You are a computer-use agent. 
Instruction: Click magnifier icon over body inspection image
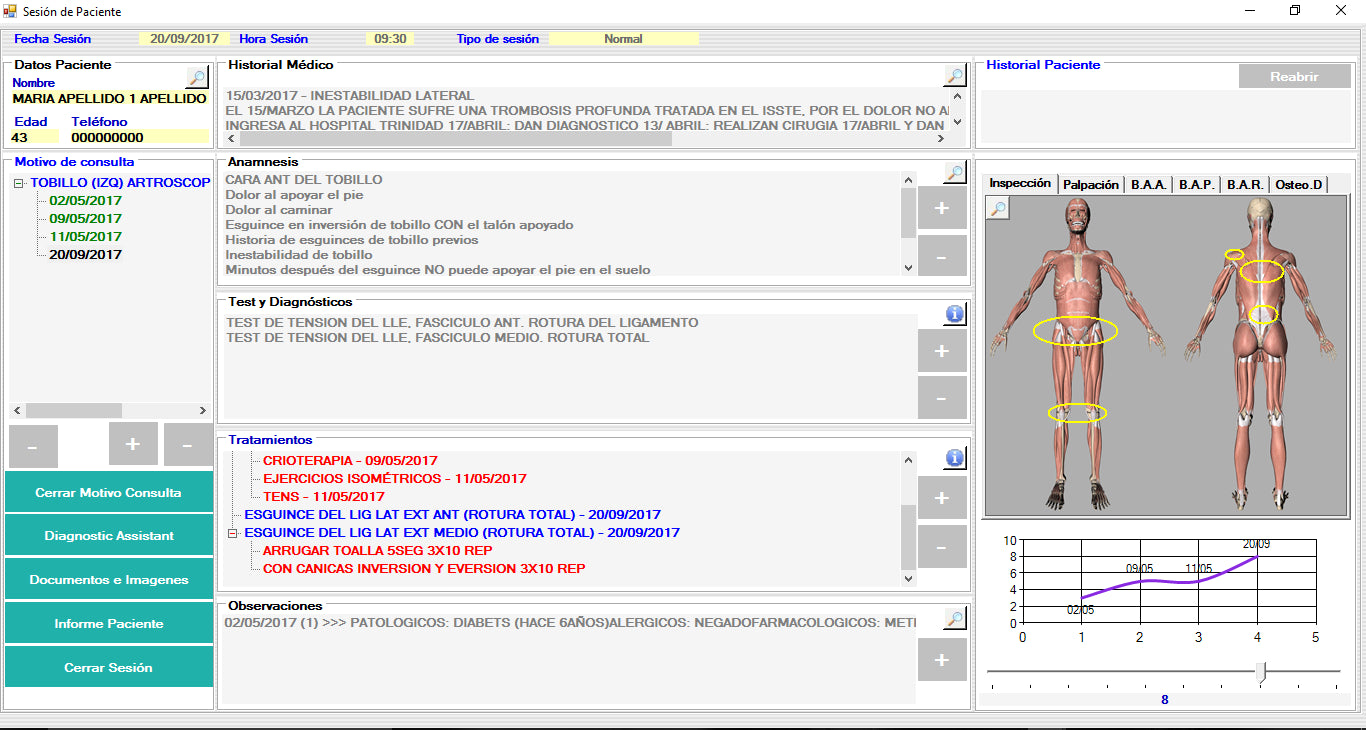[997, 208]
